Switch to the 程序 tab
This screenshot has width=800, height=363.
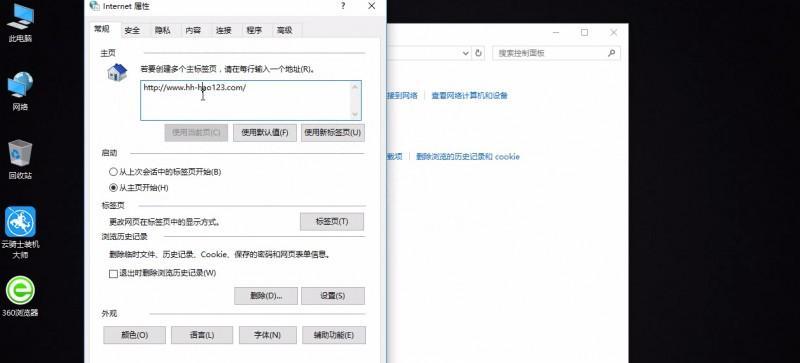[x=254, y=31]
